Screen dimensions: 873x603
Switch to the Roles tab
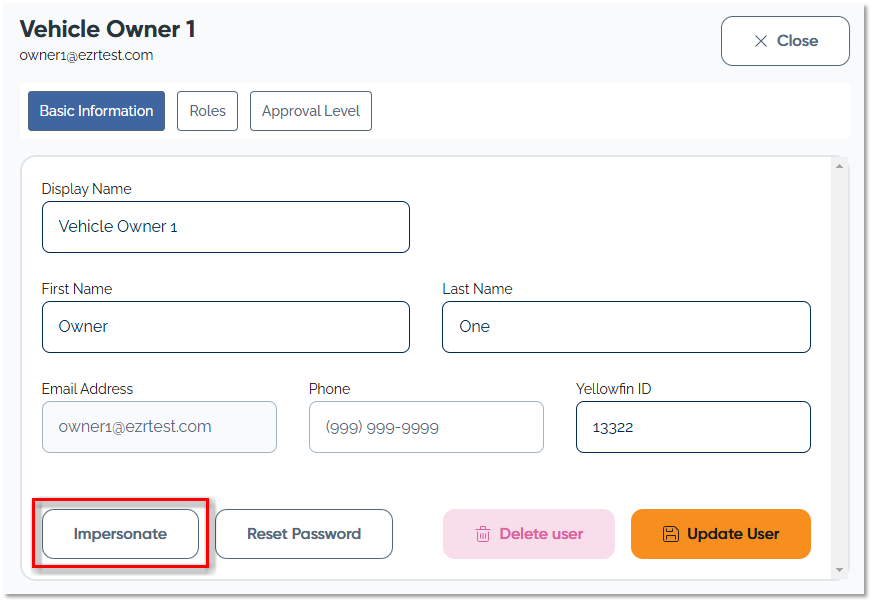click(x=207, y=111)
